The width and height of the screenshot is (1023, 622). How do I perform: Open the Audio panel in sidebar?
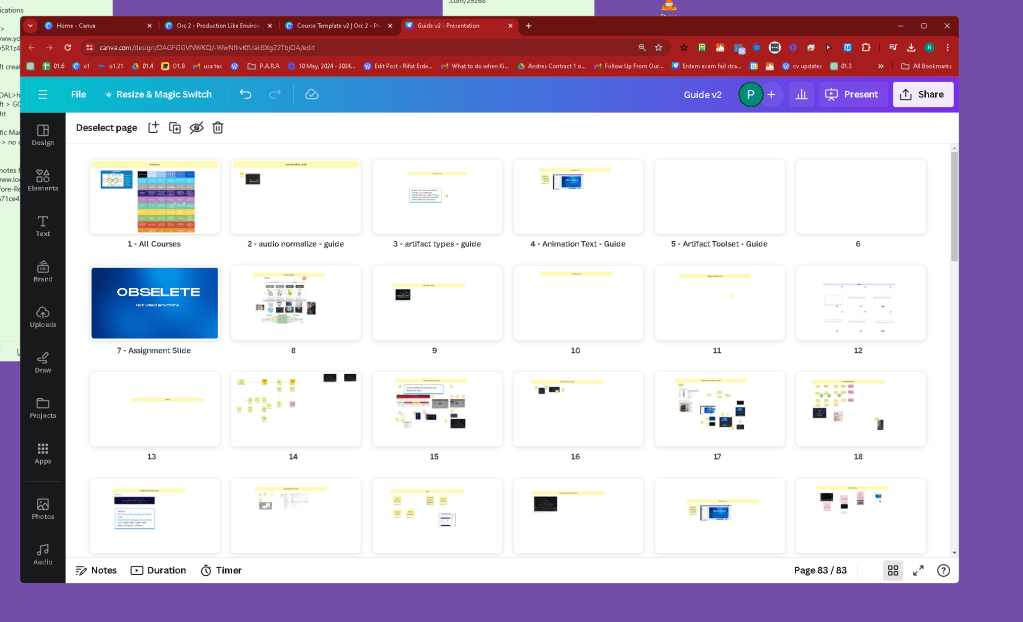(x=43, y=555)
